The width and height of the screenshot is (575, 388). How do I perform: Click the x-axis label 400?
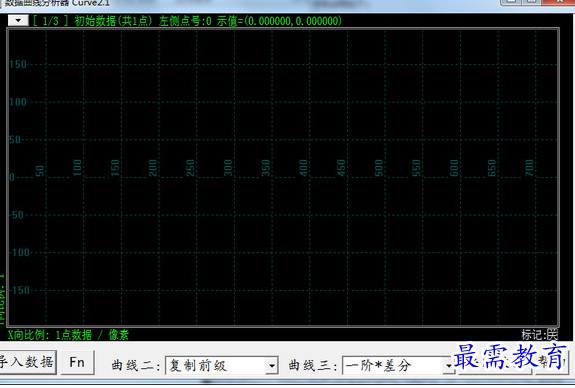pos(303,168)
